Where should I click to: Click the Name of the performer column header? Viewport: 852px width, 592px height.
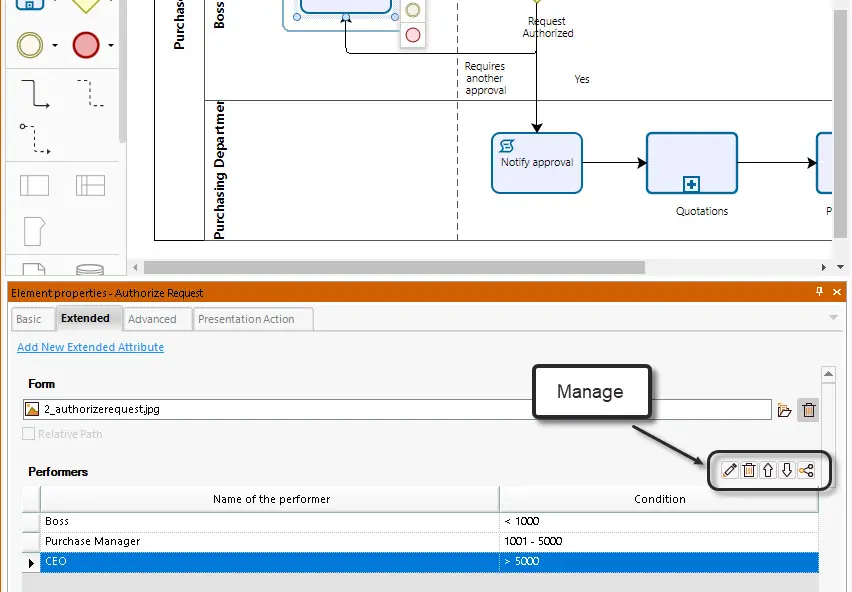pos(270,499)
